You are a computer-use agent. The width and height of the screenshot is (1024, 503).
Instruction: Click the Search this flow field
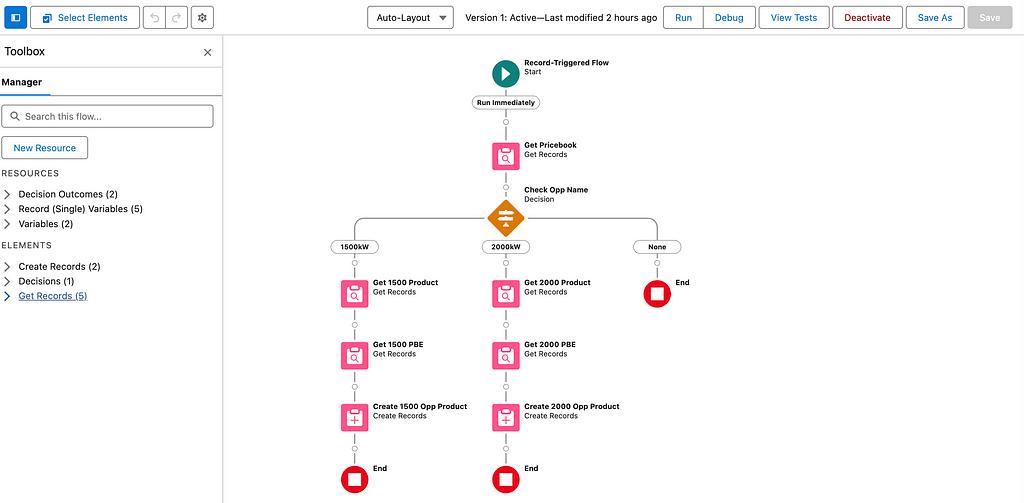(108, 117)
